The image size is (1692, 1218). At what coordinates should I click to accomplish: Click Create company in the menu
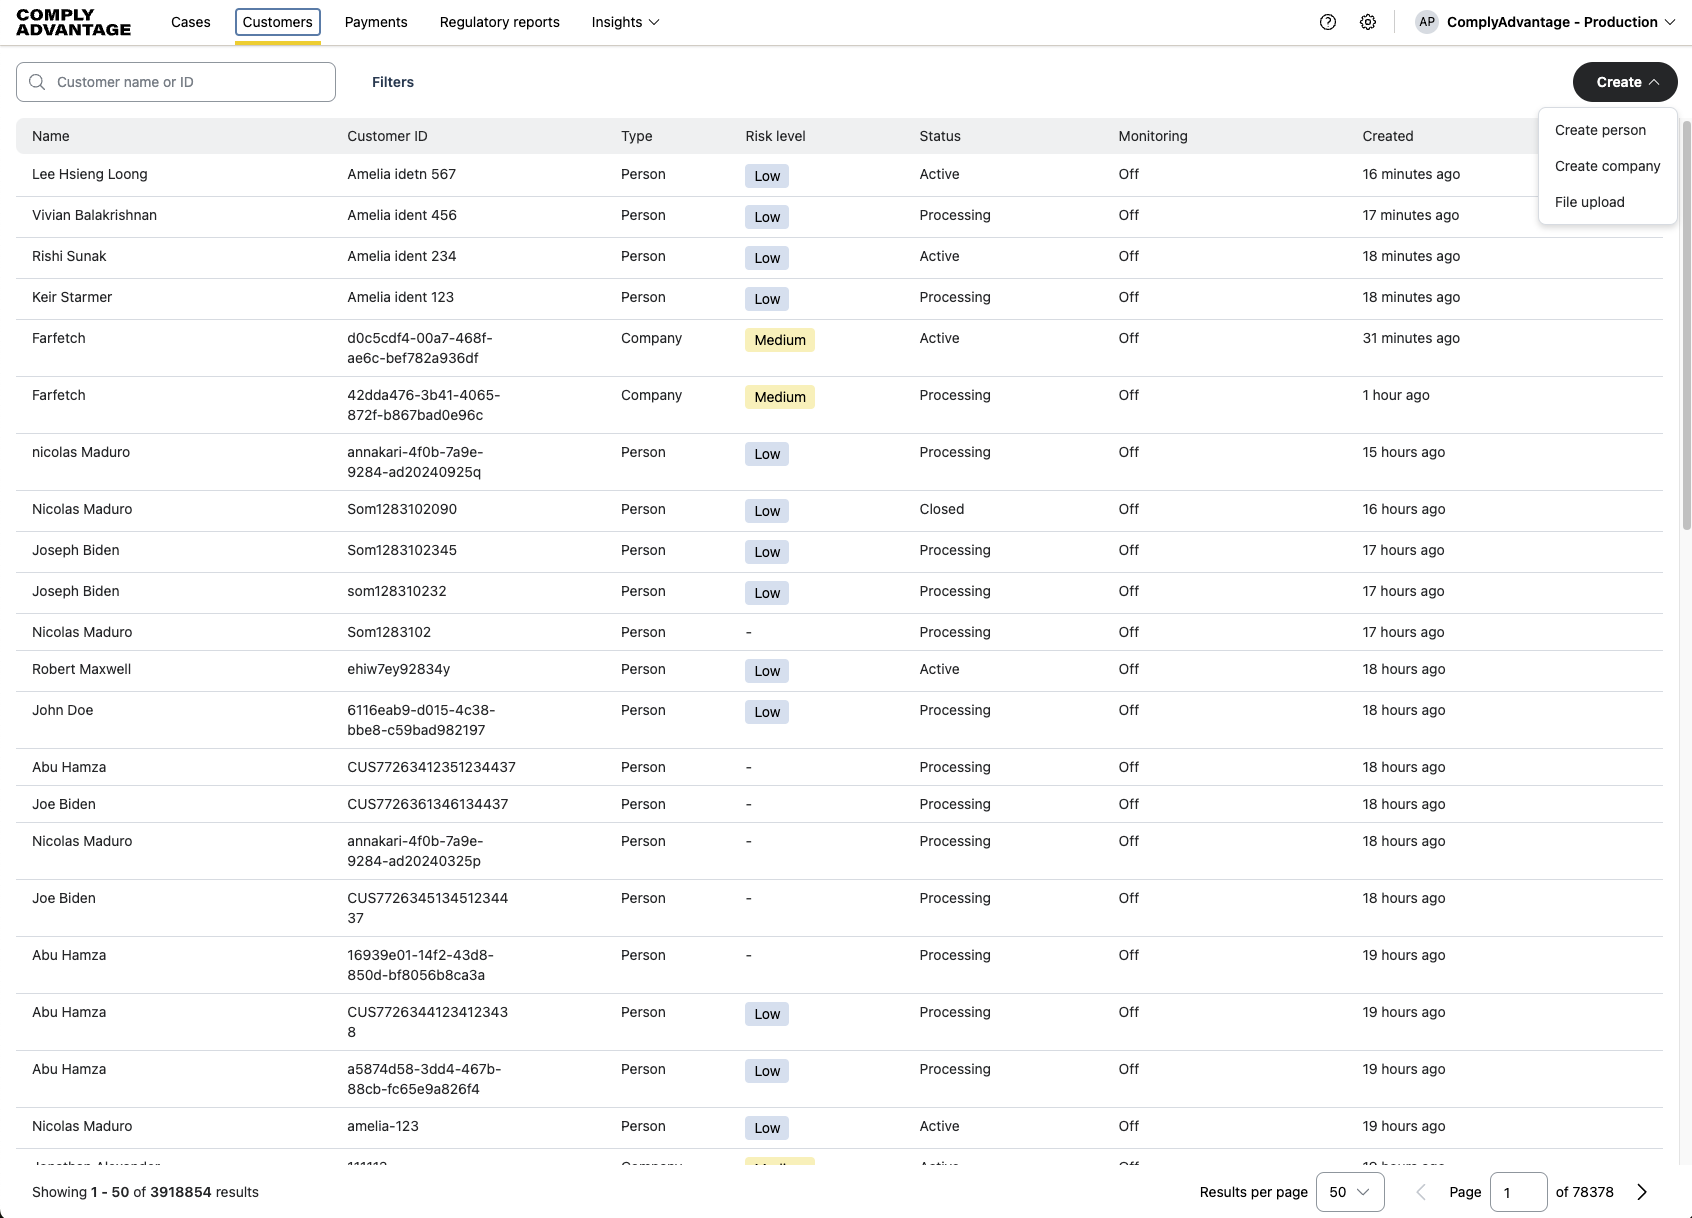(1607, 166)
